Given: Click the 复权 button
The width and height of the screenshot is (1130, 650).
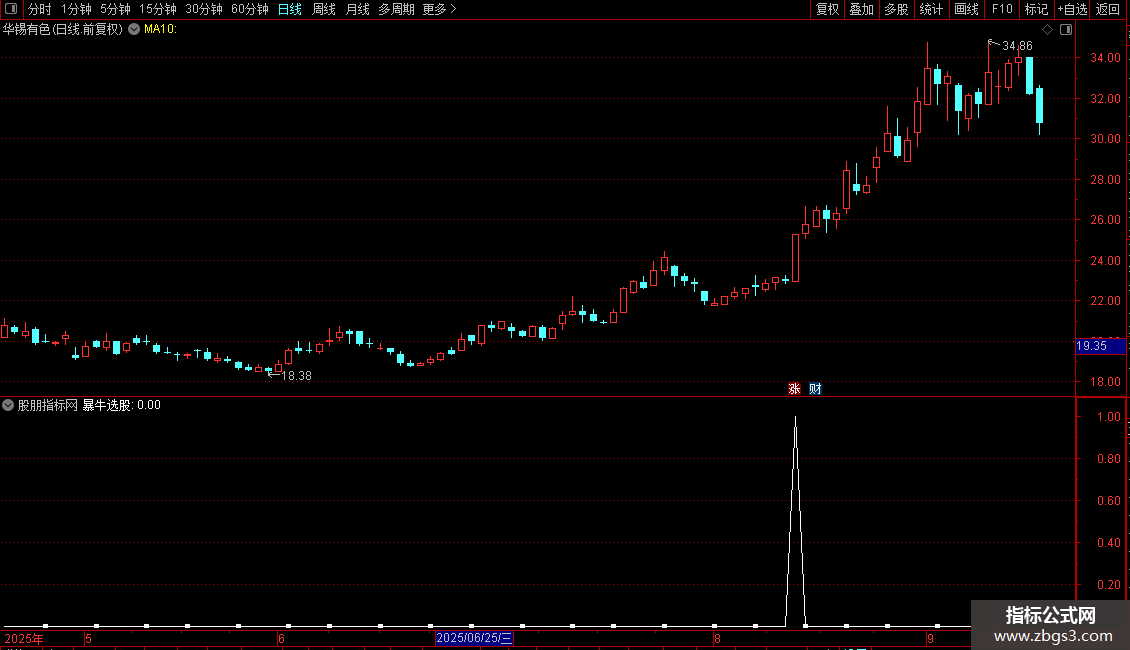Looking at the screenshot, I should pyautogui.click(x=827, y=9).
